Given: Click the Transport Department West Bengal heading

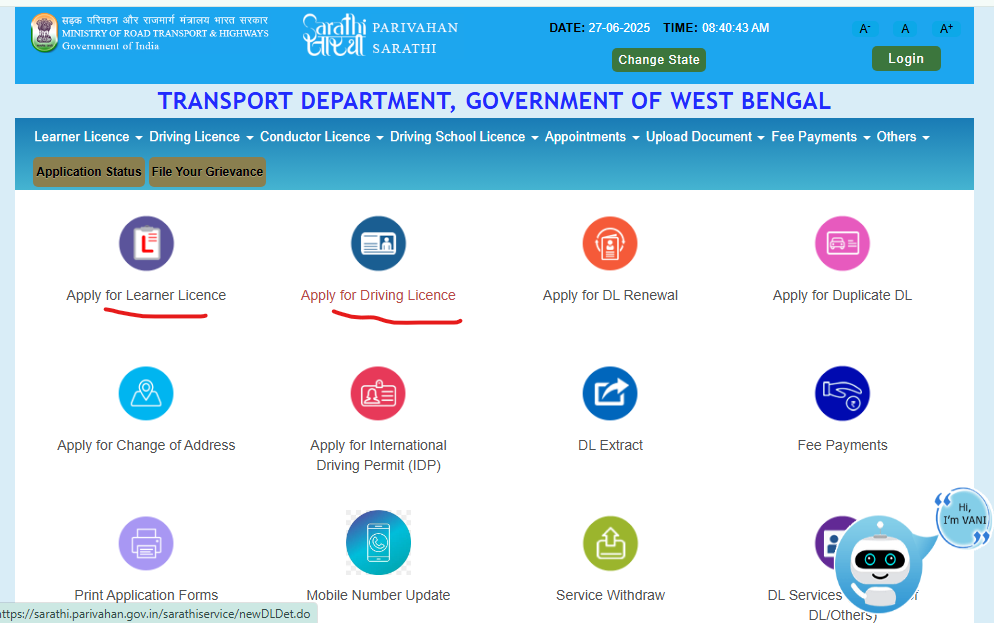Looking at the screenshot, I should (x=494, y=101).
